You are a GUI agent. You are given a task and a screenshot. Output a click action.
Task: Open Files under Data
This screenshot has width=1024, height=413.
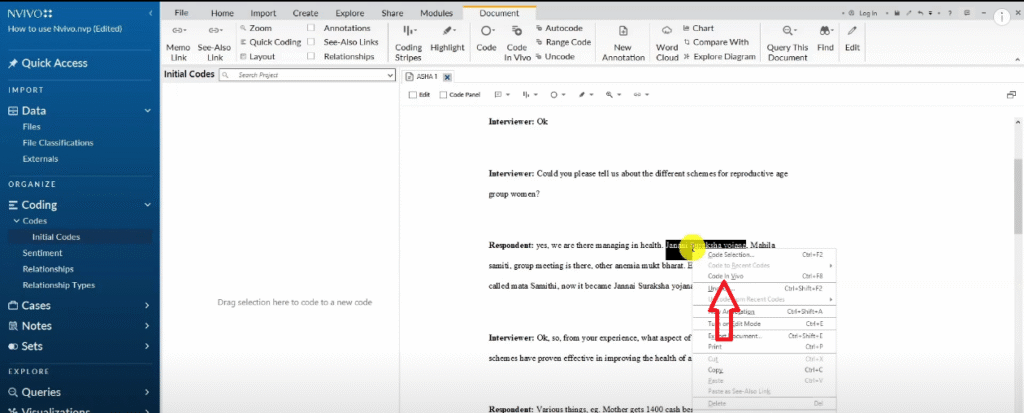(x=31, y=127)
